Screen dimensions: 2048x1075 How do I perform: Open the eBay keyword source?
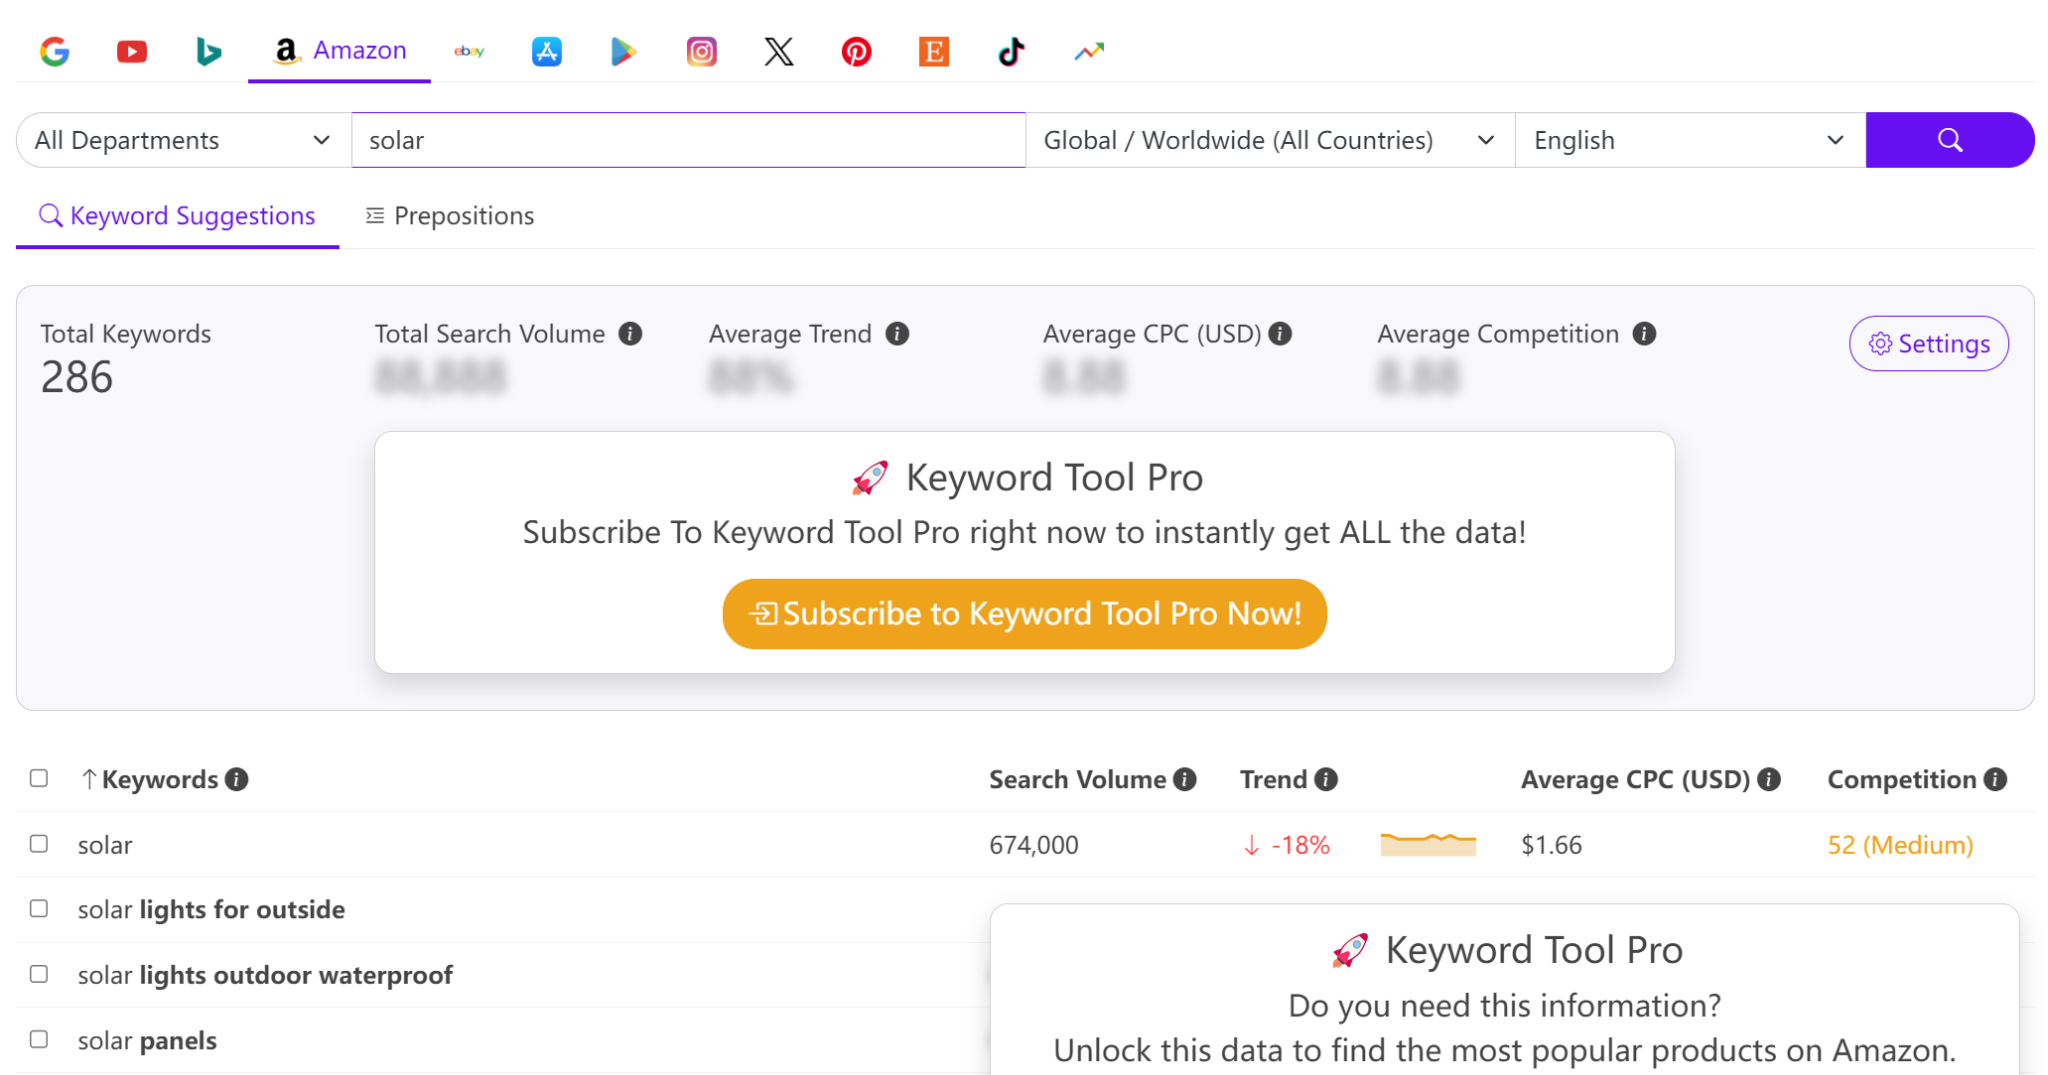pyautogui.click(x=469, y=51)
